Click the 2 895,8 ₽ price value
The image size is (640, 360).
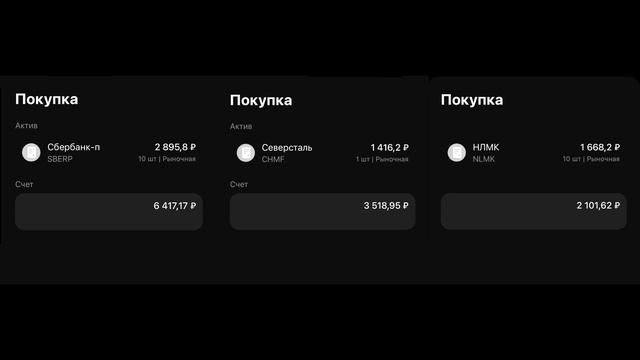point(175,147)
